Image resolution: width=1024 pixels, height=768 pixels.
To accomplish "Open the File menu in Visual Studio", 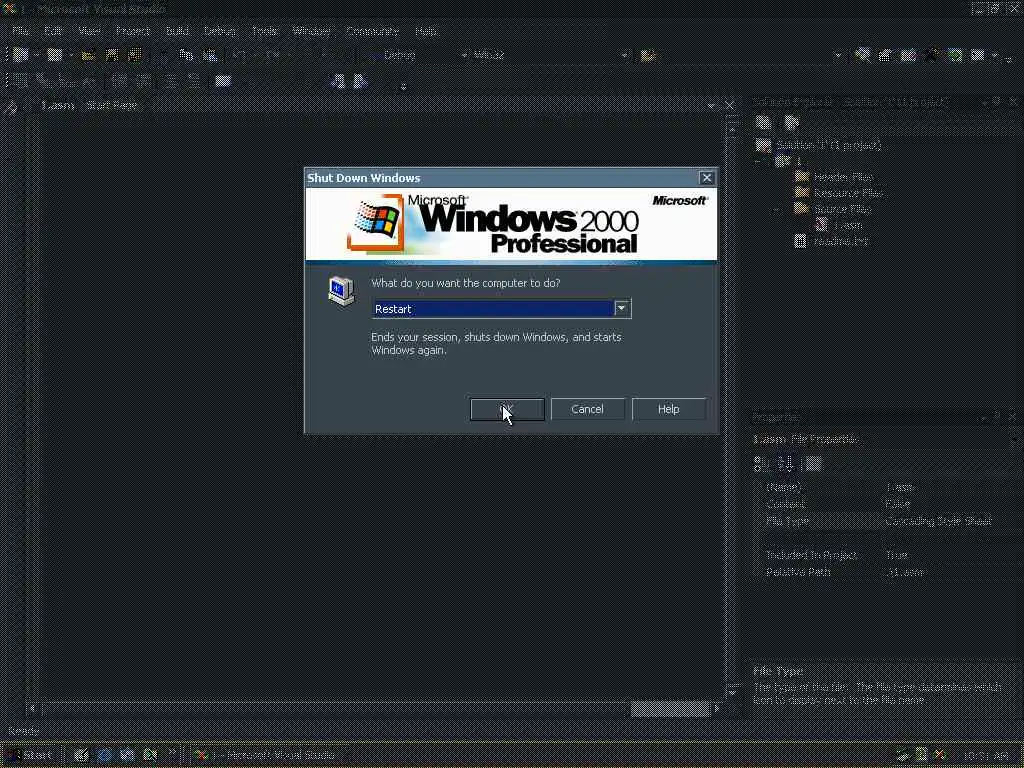I will pyautogui.click(x=21, y=31).
